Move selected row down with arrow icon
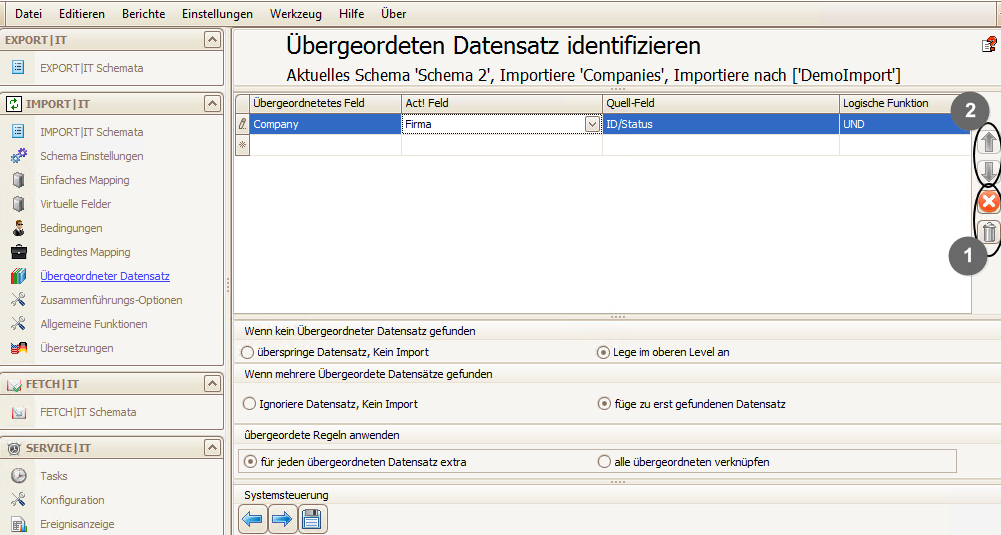This screenshot has width=1001, height=535. [989, 171]
